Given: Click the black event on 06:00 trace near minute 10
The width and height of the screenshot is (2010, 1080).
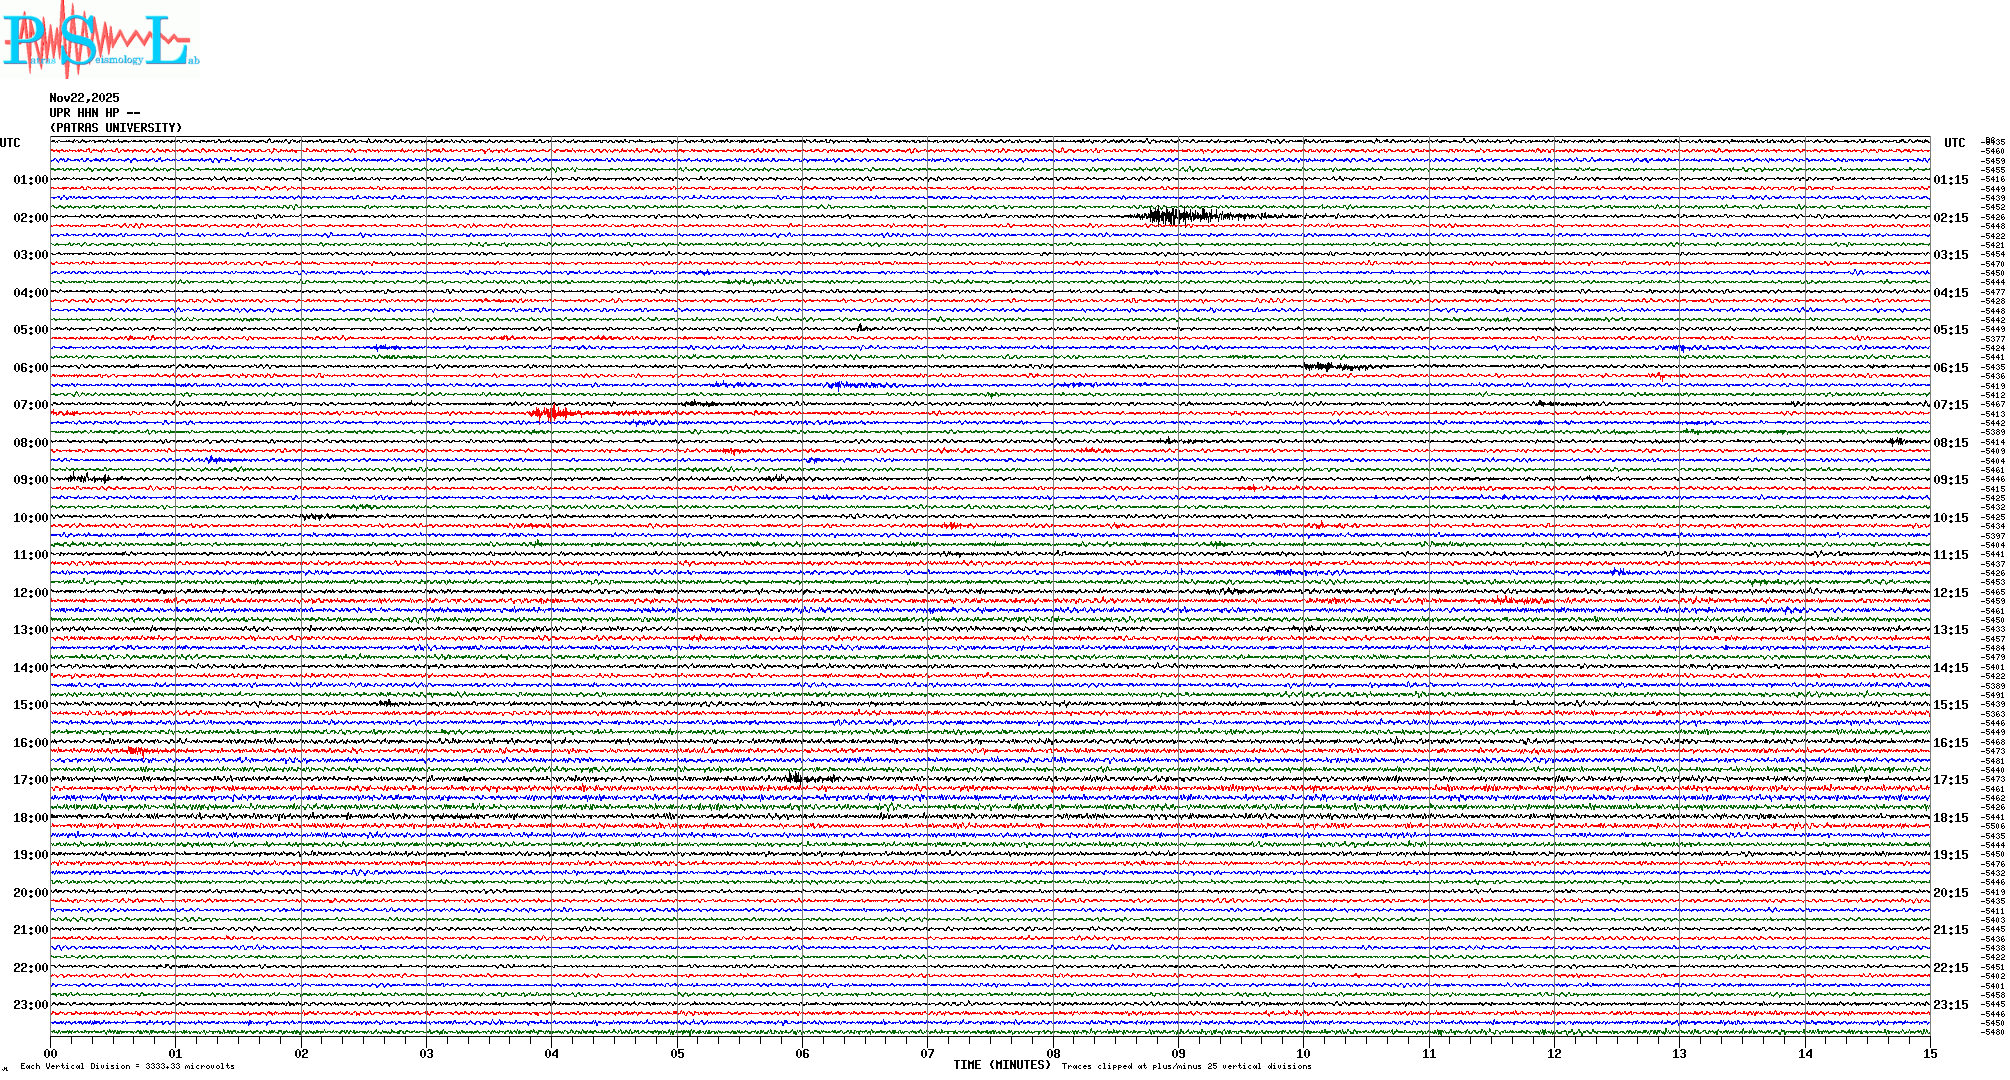Looking at the screenshot, I should [x=1325, y=367].
